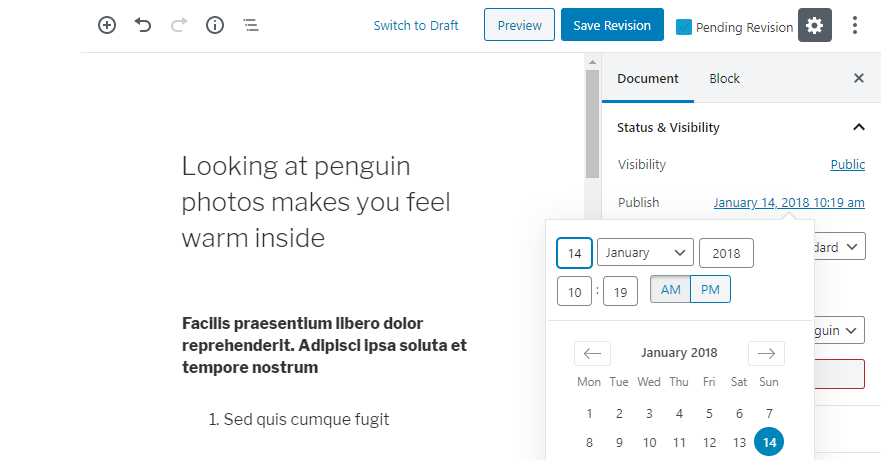Open the more options vertical dots menu
This screenshot has height=460, width=881.
coord(855,26)
